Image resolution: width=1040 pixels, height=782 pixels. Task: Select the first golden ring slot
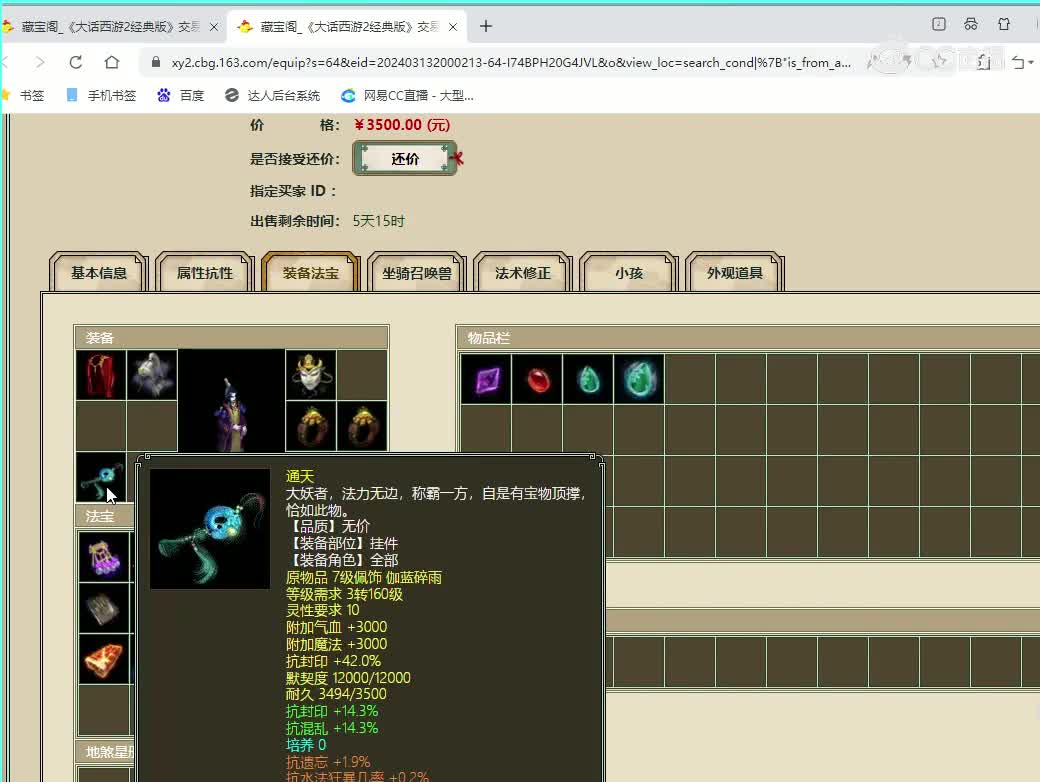pyautogui.click(x=310, y=426)
